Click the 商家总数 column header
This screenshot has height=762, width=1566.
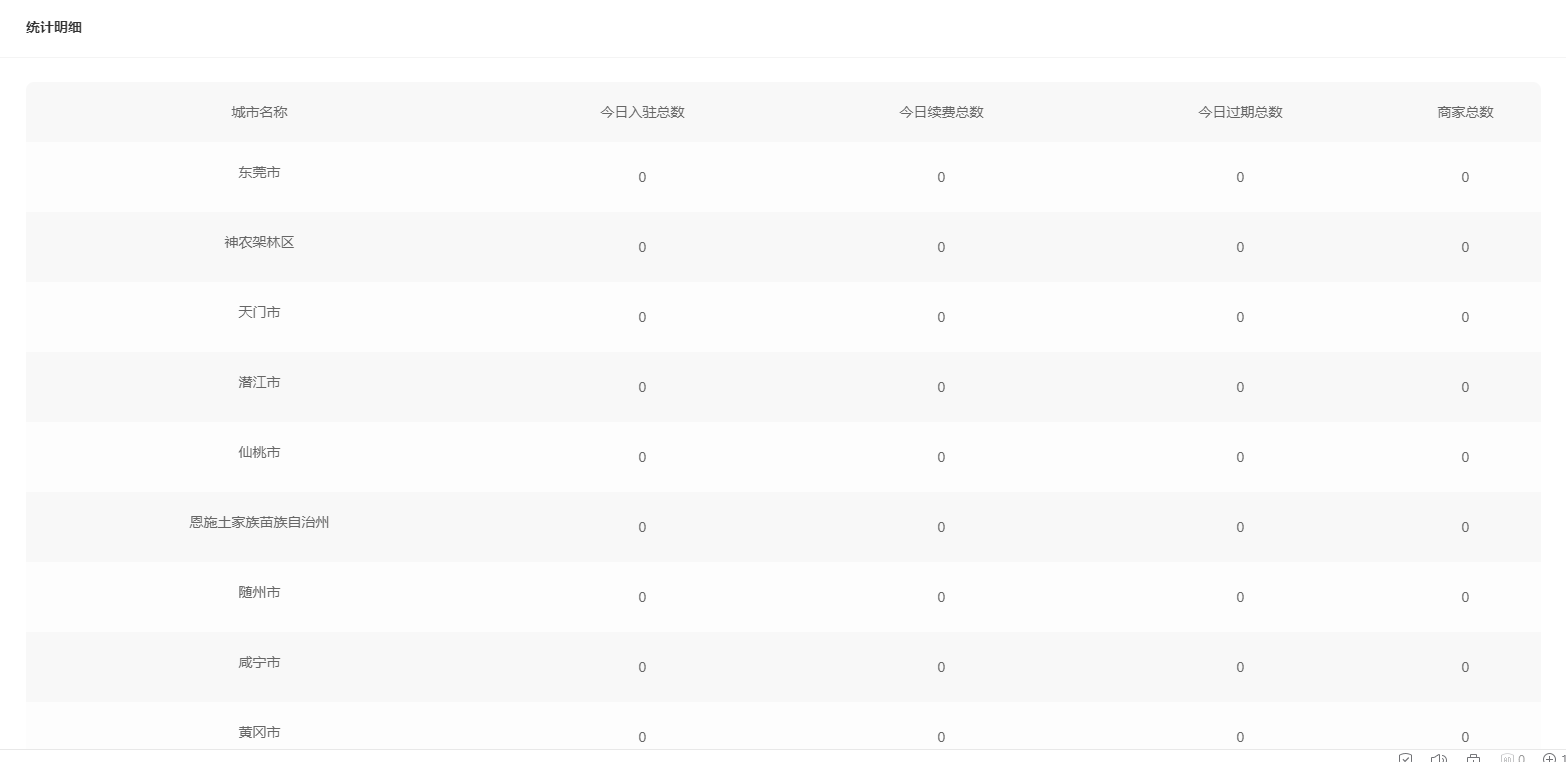tap(1465, 112)
